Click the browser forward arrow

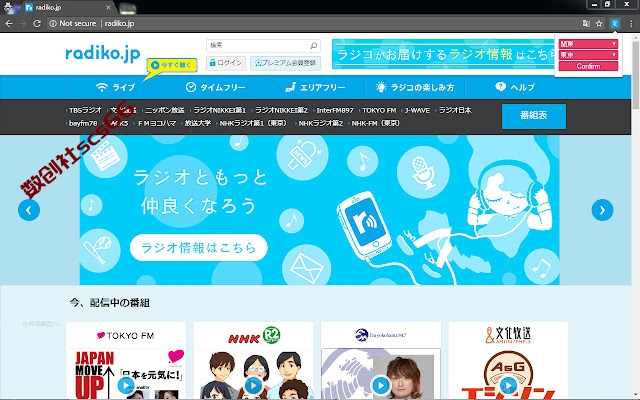point(23,24)
